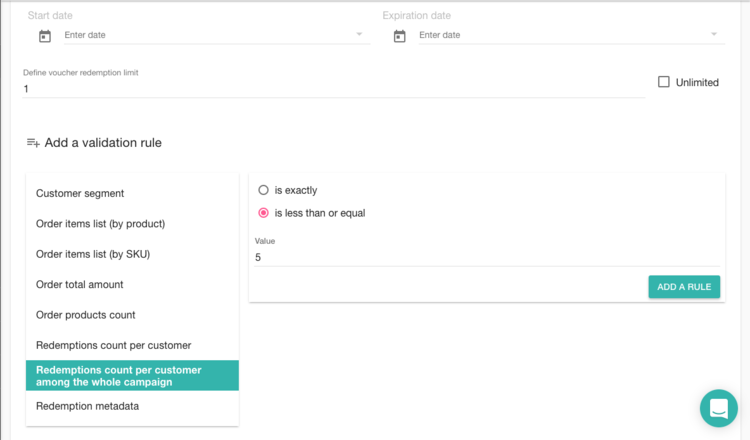Screen dimensions: 750x440
Task: Click the ADD A RULE button
Action: [684, 287]
